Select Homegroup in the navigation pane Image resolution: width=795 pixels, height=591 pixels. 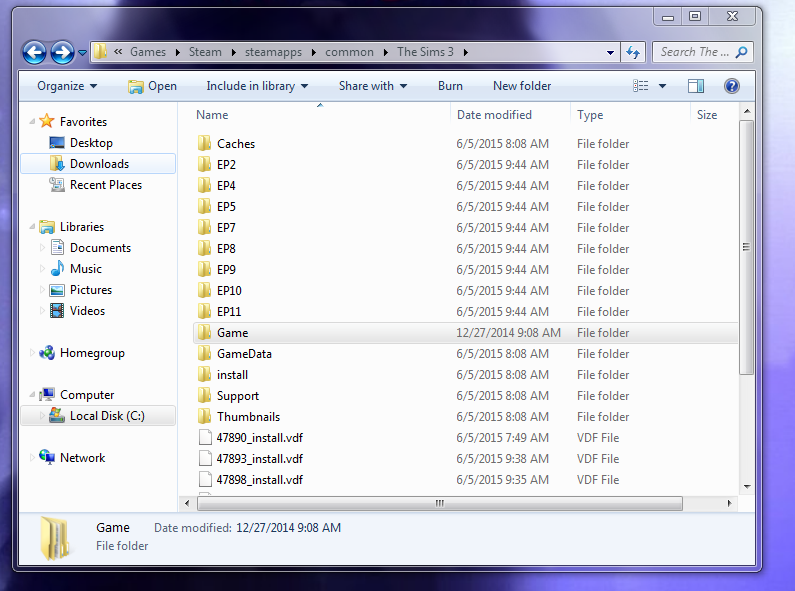92,353
